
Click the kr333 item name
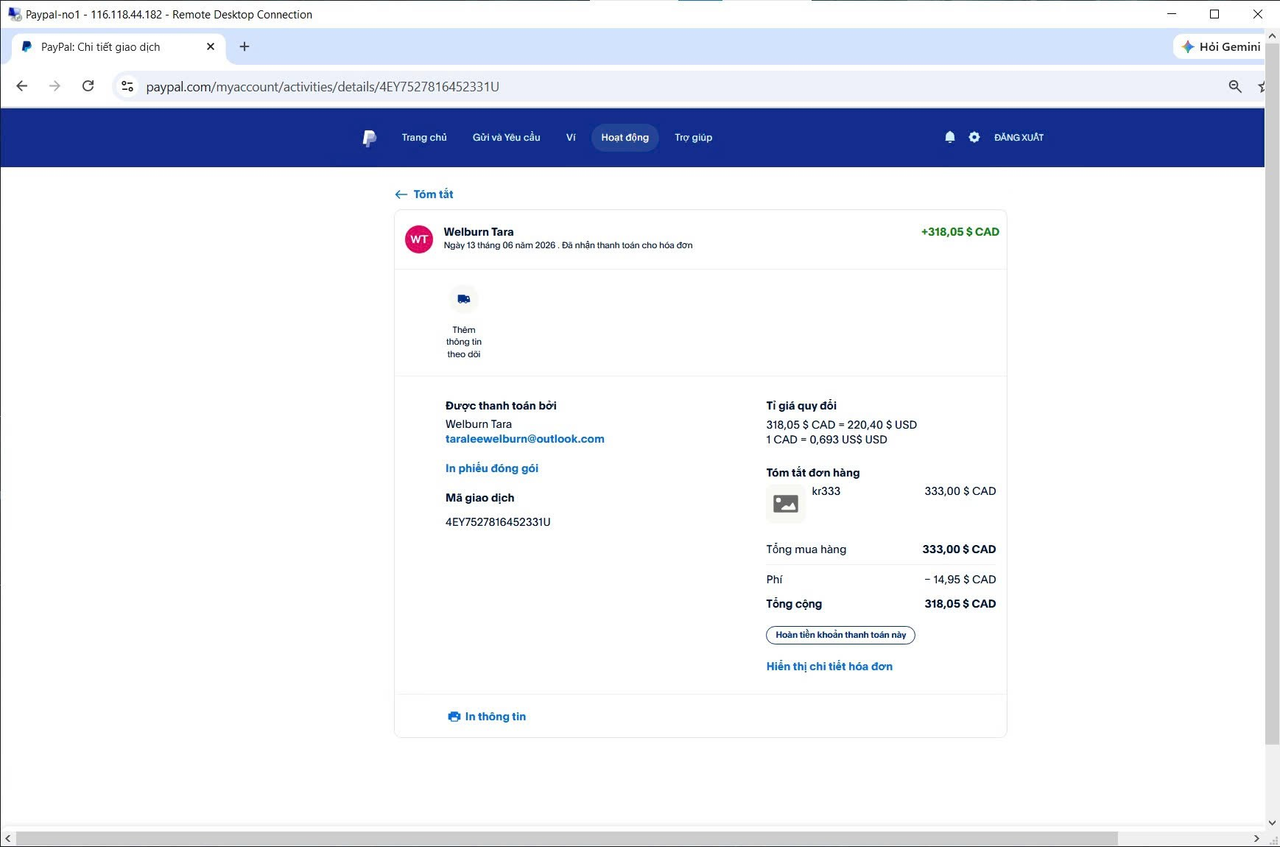coord(826,491)
